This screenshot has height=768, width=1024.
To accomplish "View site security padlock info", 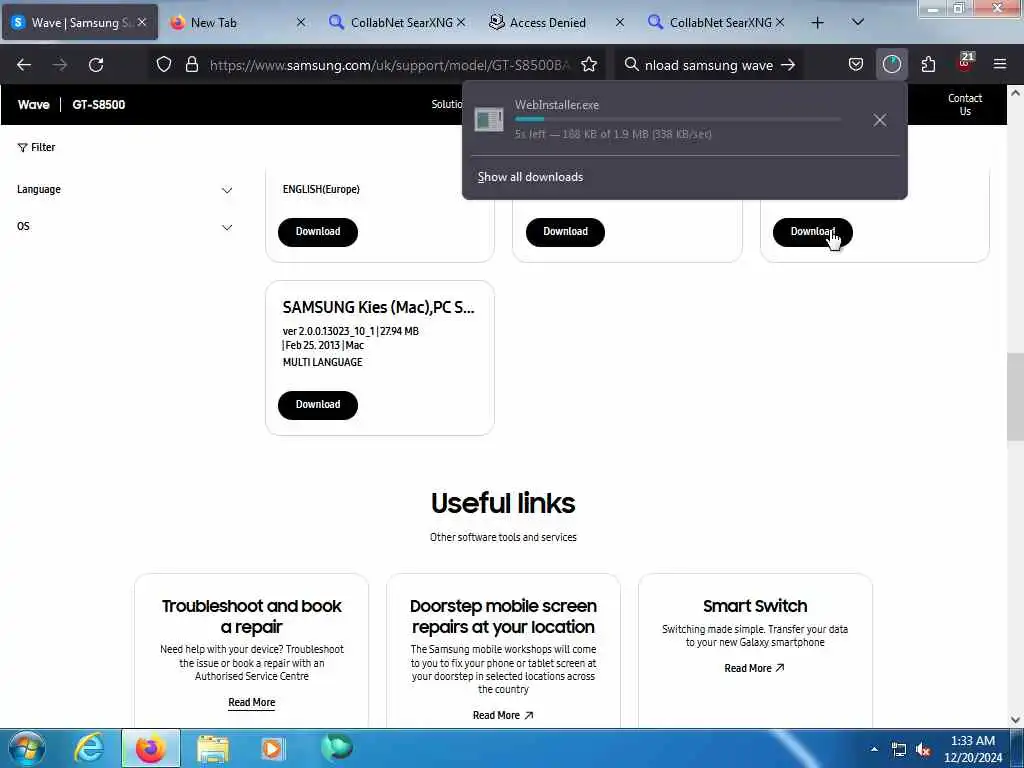I will (x=191, y=65).
